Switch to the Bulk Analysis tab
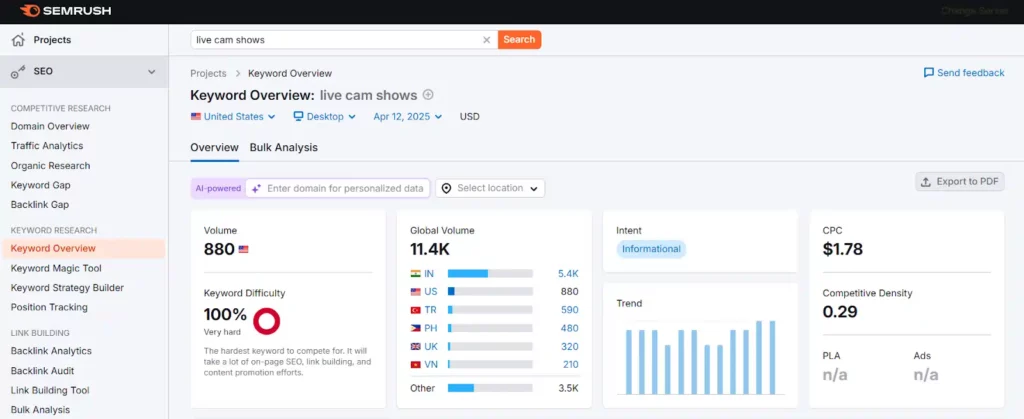Screen dimensions: 1024x419 [283, 147]
